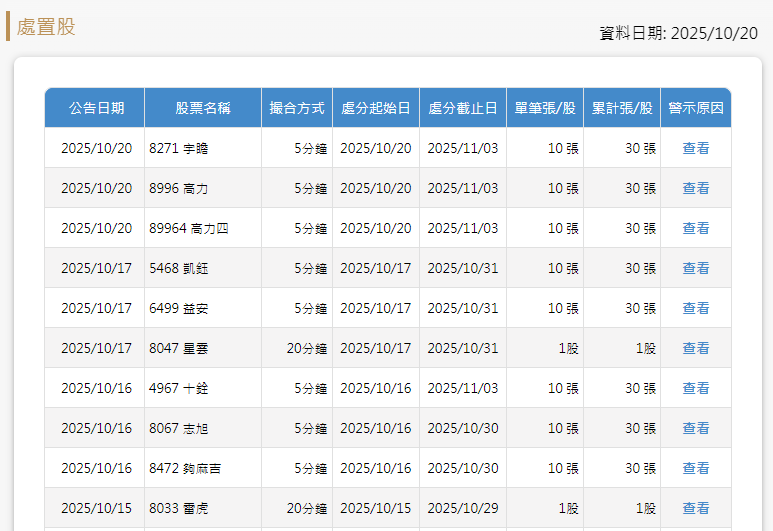Click the 公告日期 column header
Image resolution: width=773 pixels, height=531 pixels.
[96, 108]
